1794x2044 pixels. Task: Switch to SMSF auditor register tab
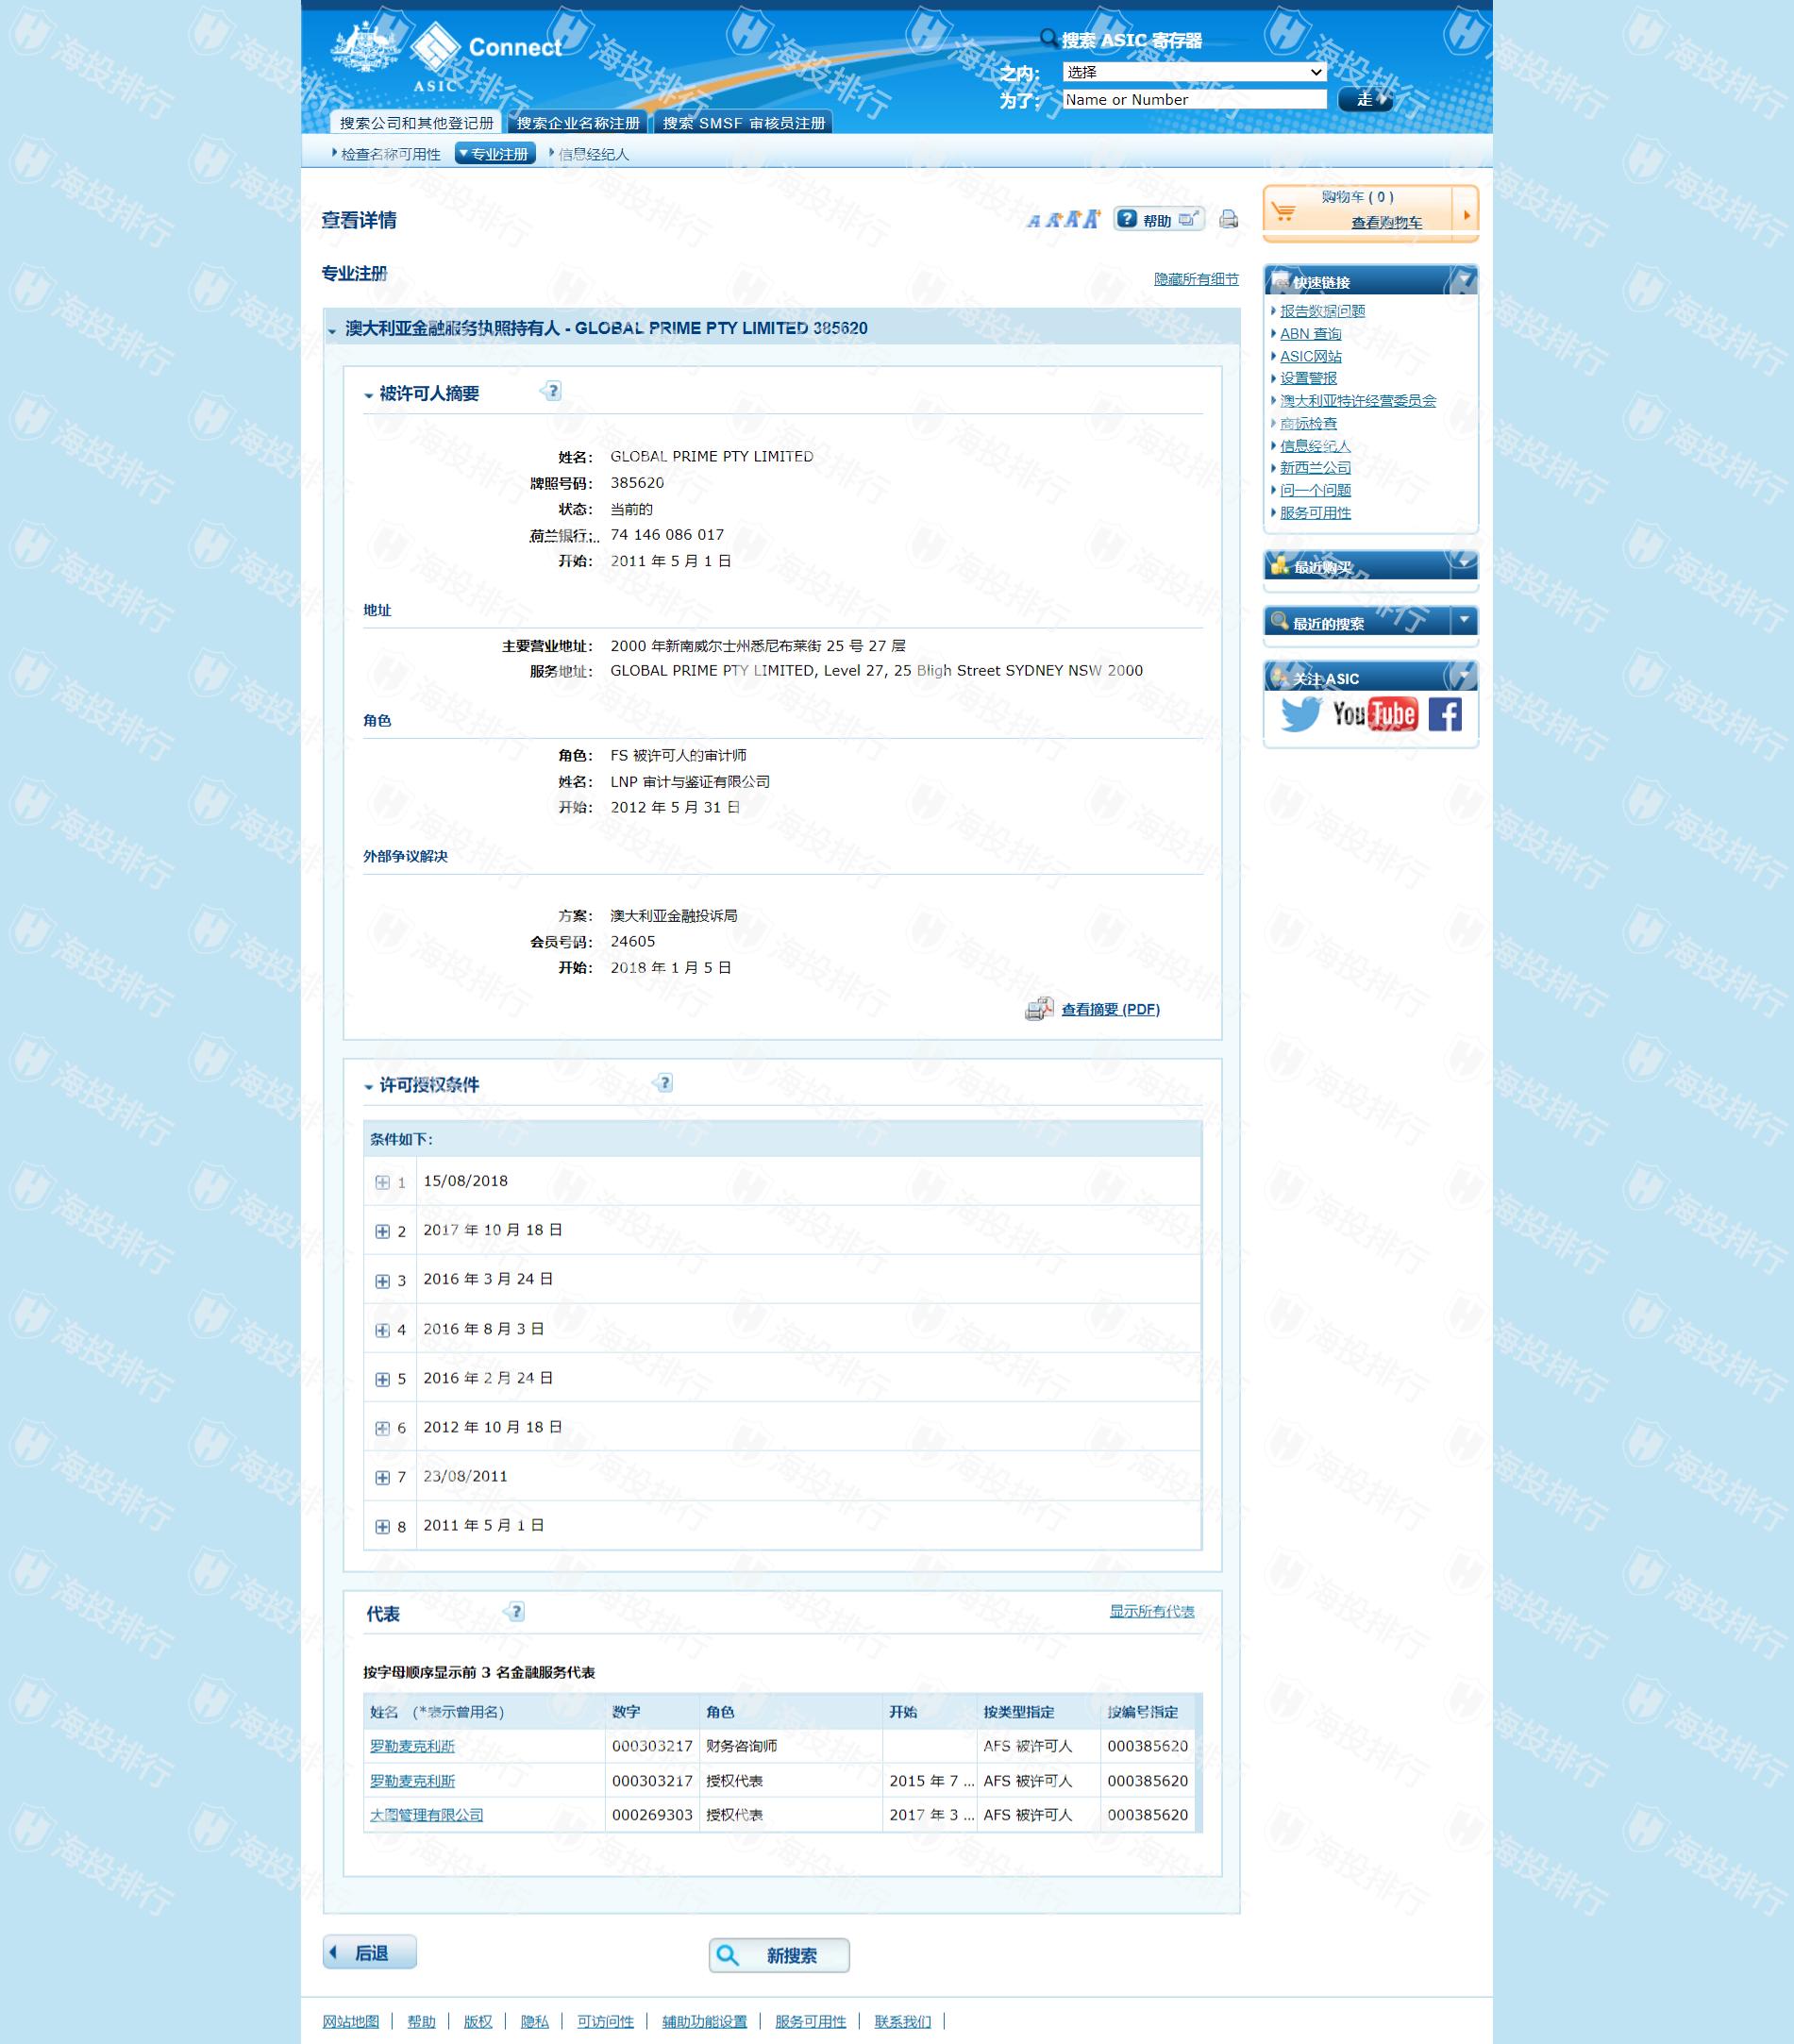tap(743, 123)
